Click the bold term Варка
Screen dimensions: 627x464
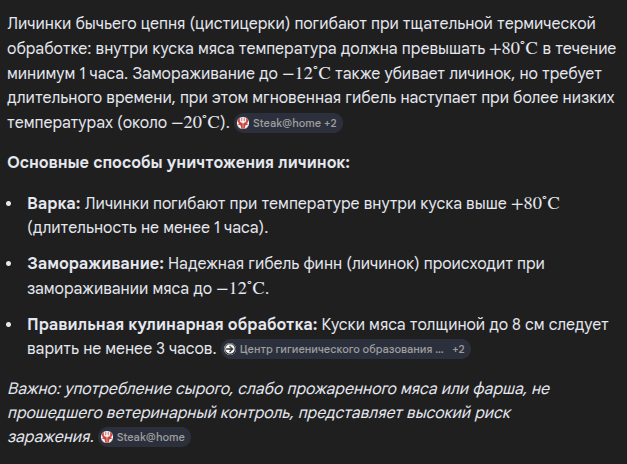54,203
